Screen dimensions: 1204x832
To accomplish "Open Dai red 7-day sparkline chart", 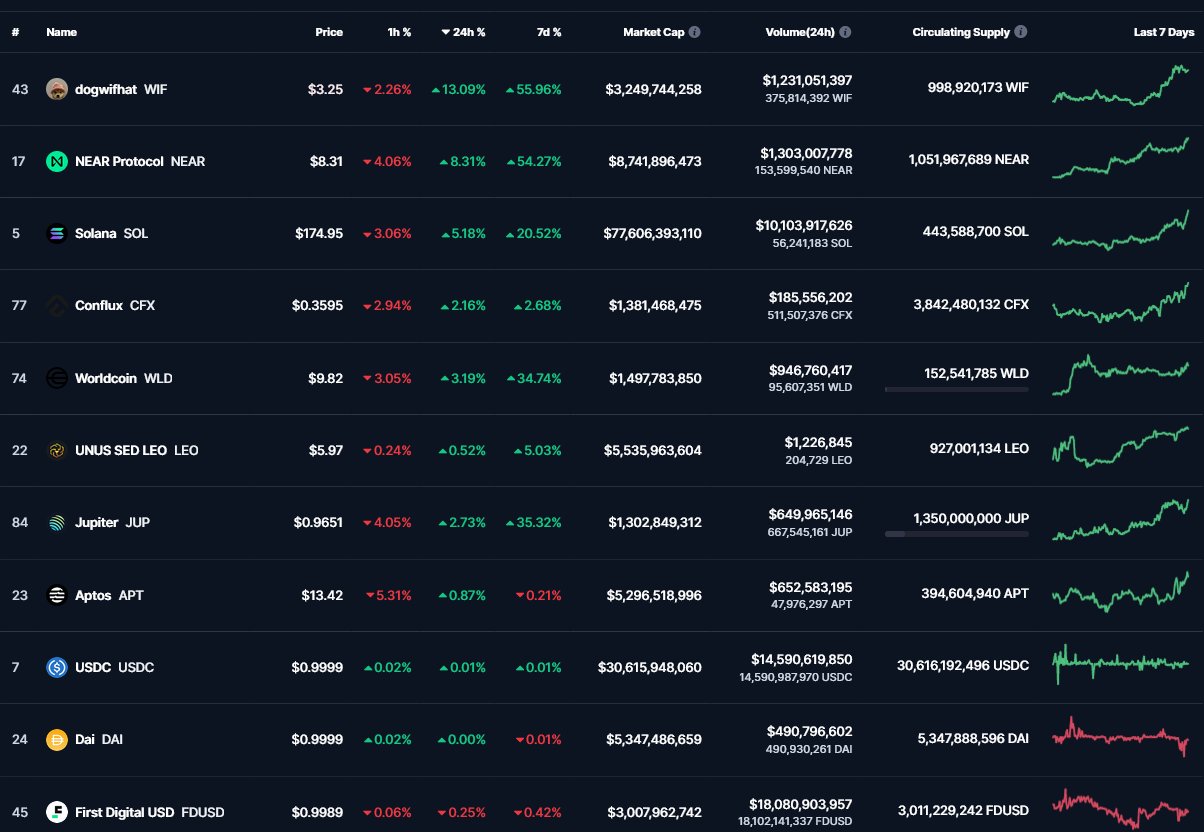I will click(1120, 736).
